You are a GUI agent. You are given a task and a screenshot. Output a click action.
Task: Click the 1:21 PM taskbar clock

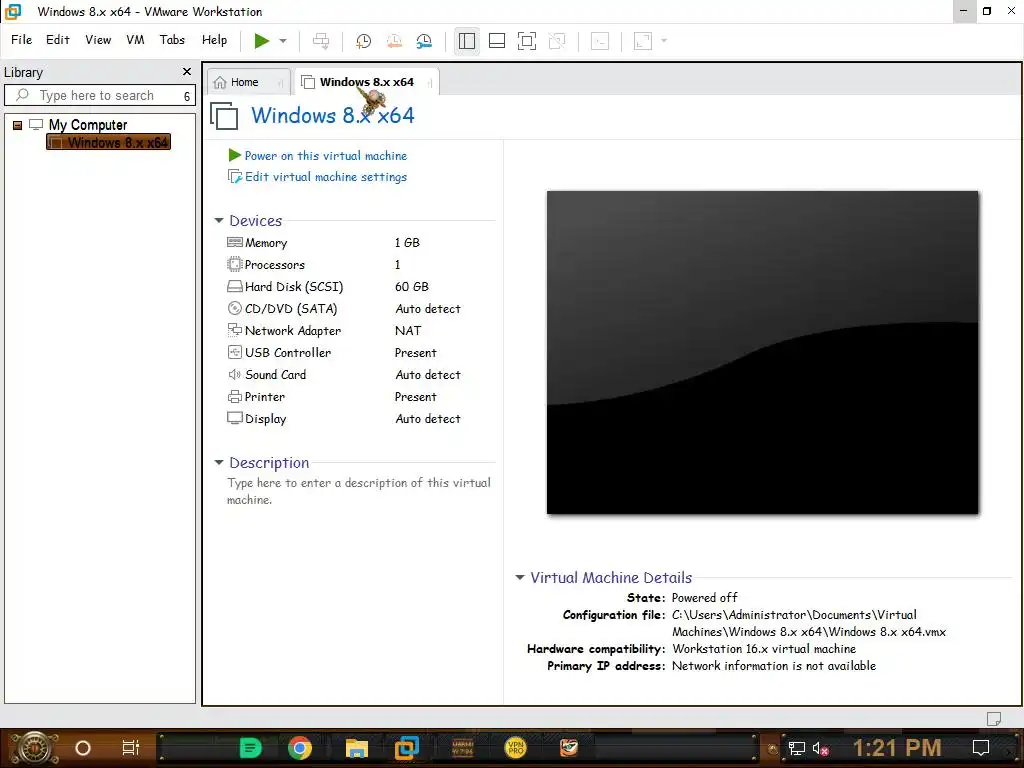(x=897, y=748)
